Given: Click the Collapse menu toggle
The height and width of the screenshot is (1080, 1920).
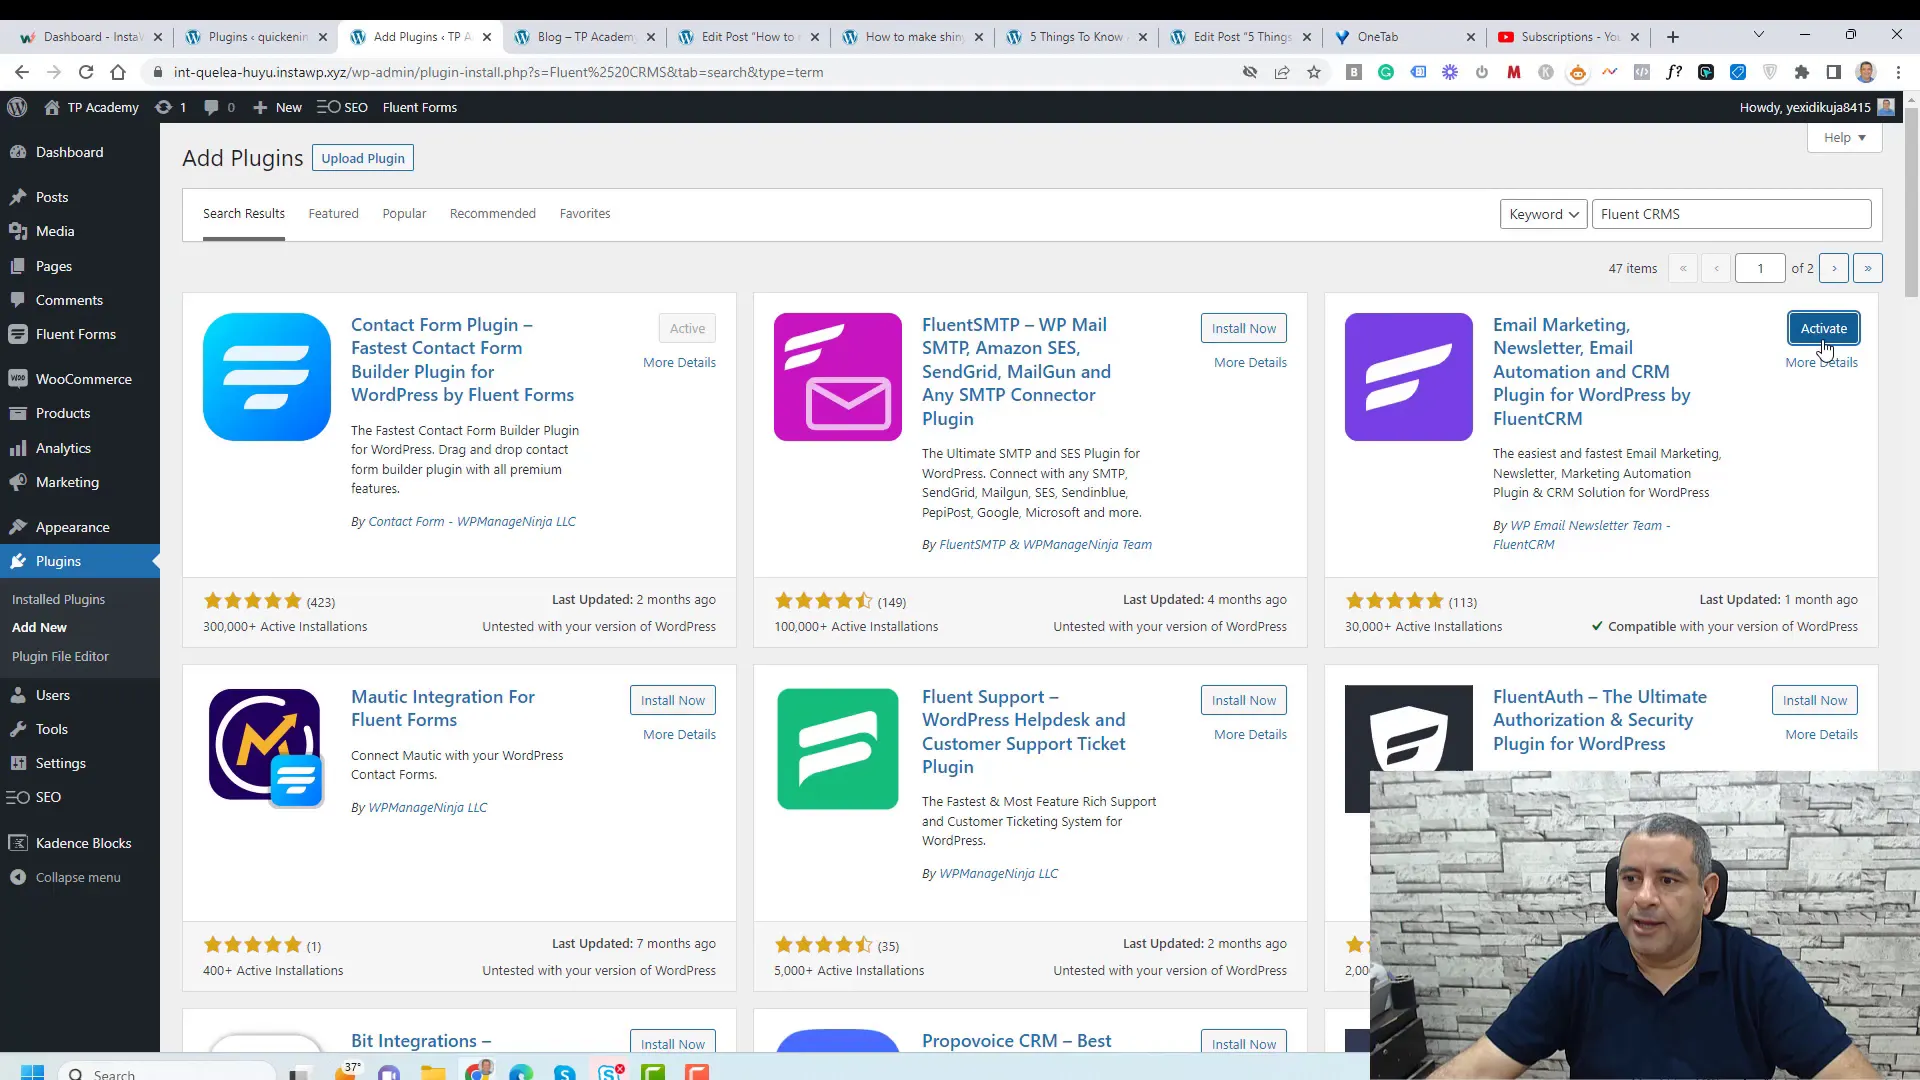Looking at the screenshot, I should [76, 877].
